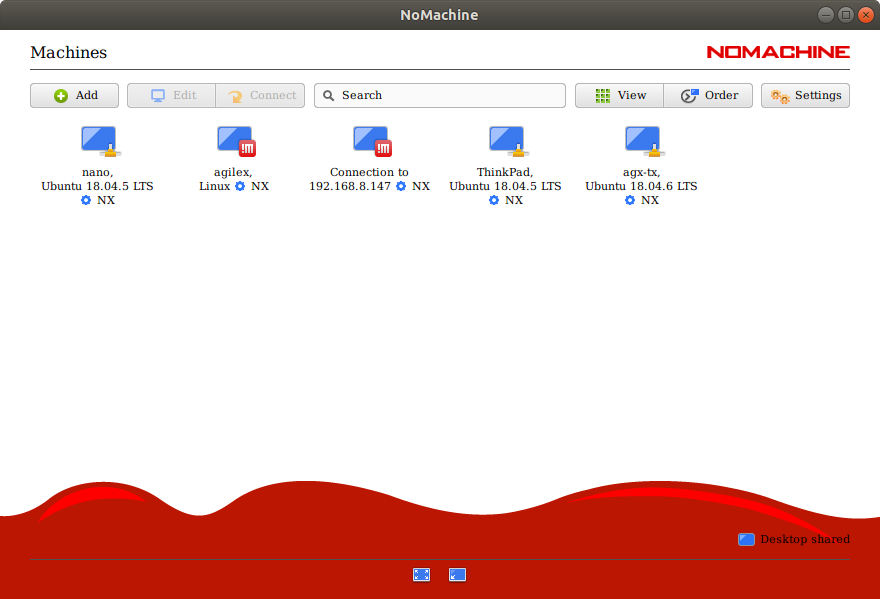Click the Connect button
Screen dimensions: 880x599
pyautogui.click(x=260, y=95)
